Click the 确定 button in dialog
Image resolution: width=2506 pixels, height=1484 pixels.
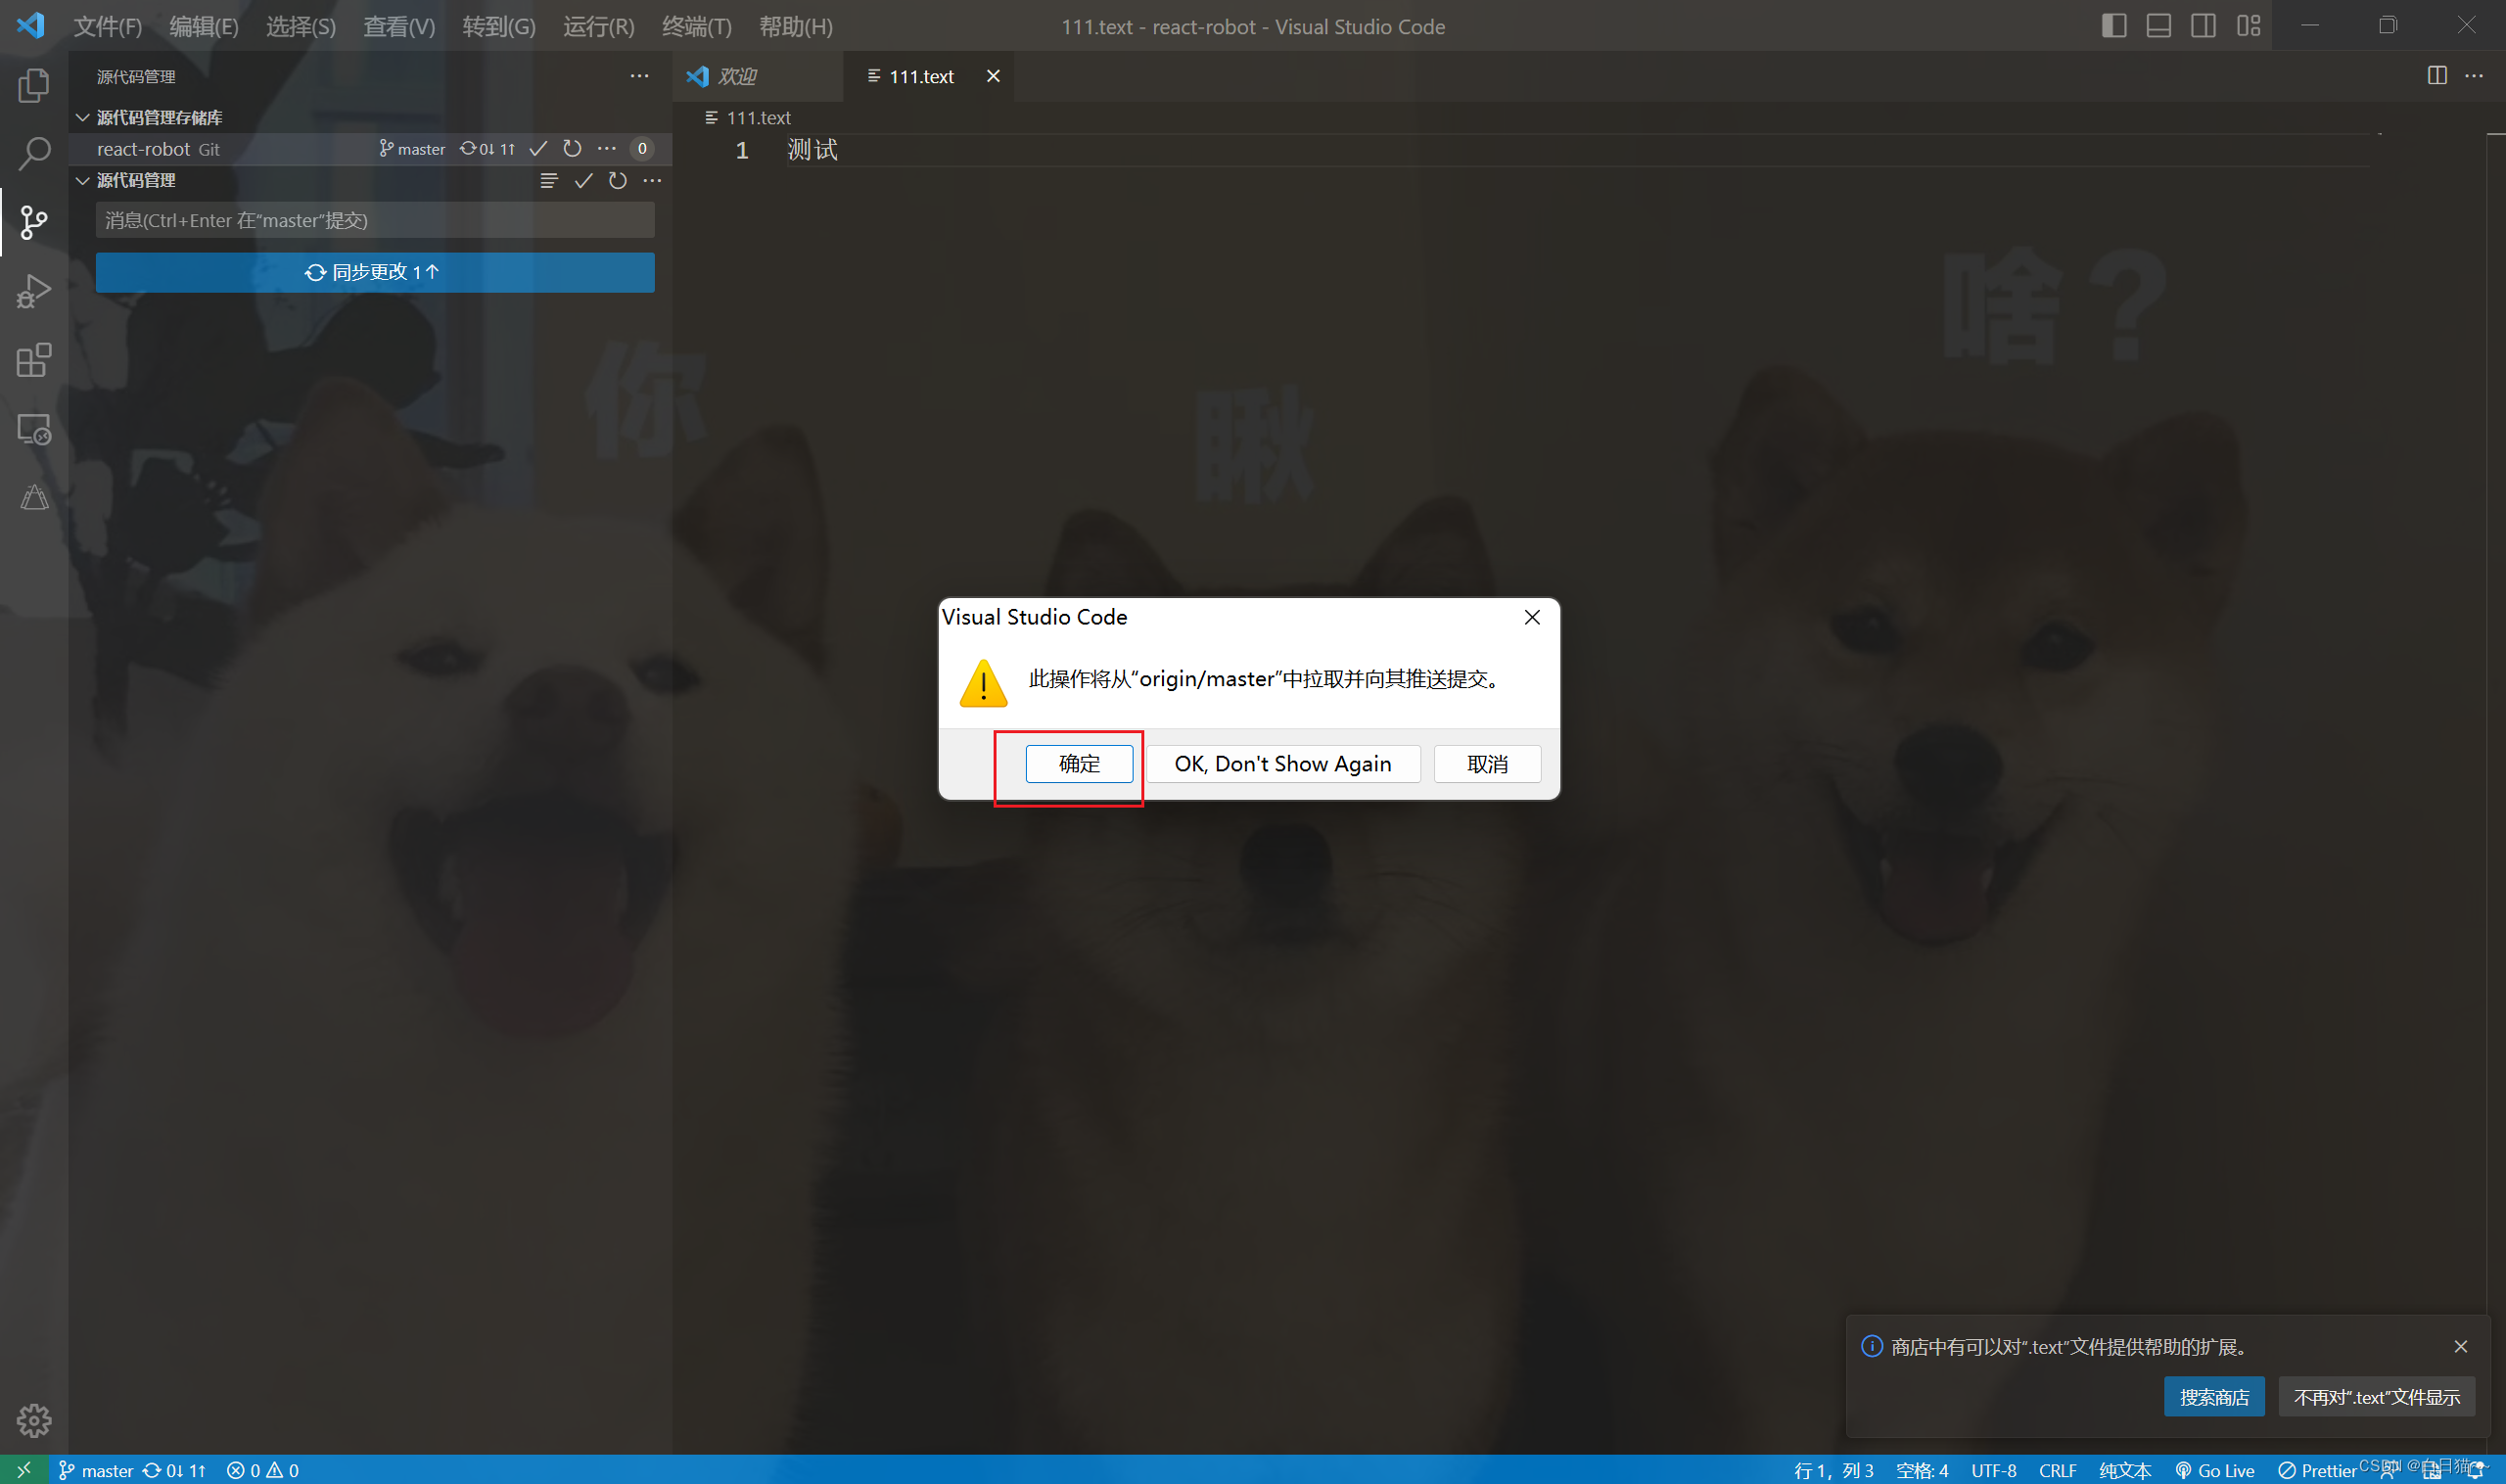(1078, 764)
